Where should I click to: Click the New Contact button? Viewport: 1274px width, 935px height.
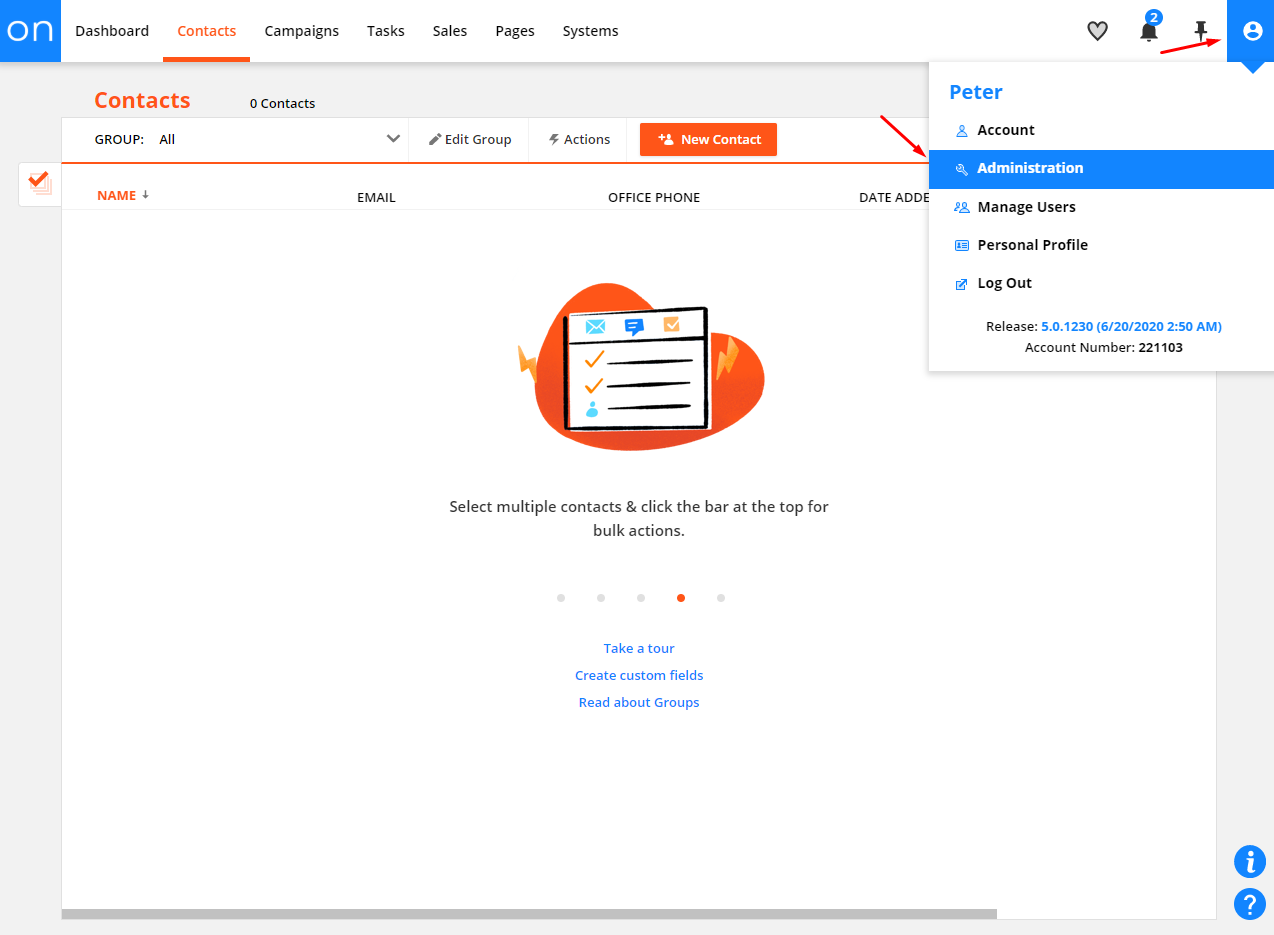[708, 140]
